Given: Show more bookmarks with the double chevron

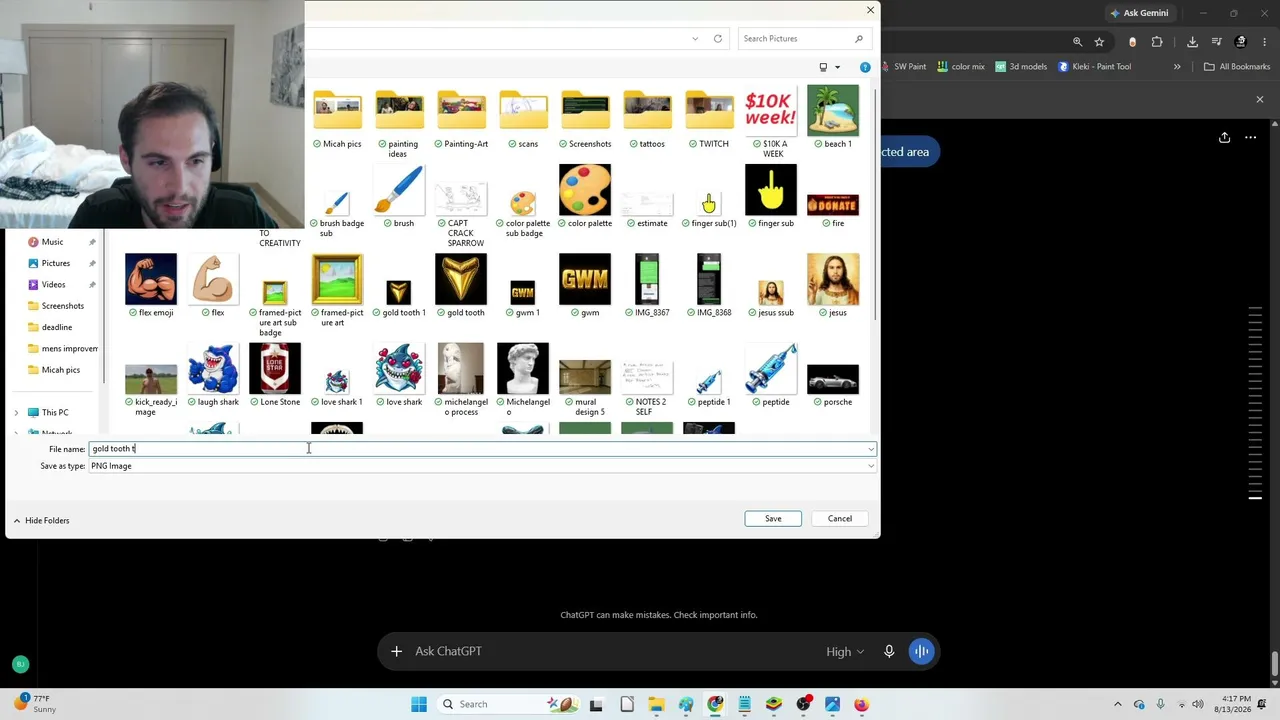Looking at the screenshot, I should [1177, 67].
